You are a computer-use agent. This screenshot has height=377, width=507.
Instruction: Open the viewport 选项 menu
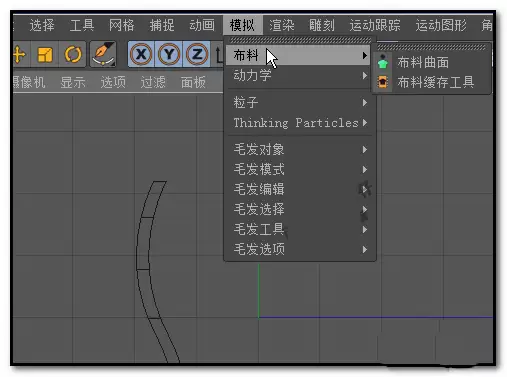tap(113, 82)
